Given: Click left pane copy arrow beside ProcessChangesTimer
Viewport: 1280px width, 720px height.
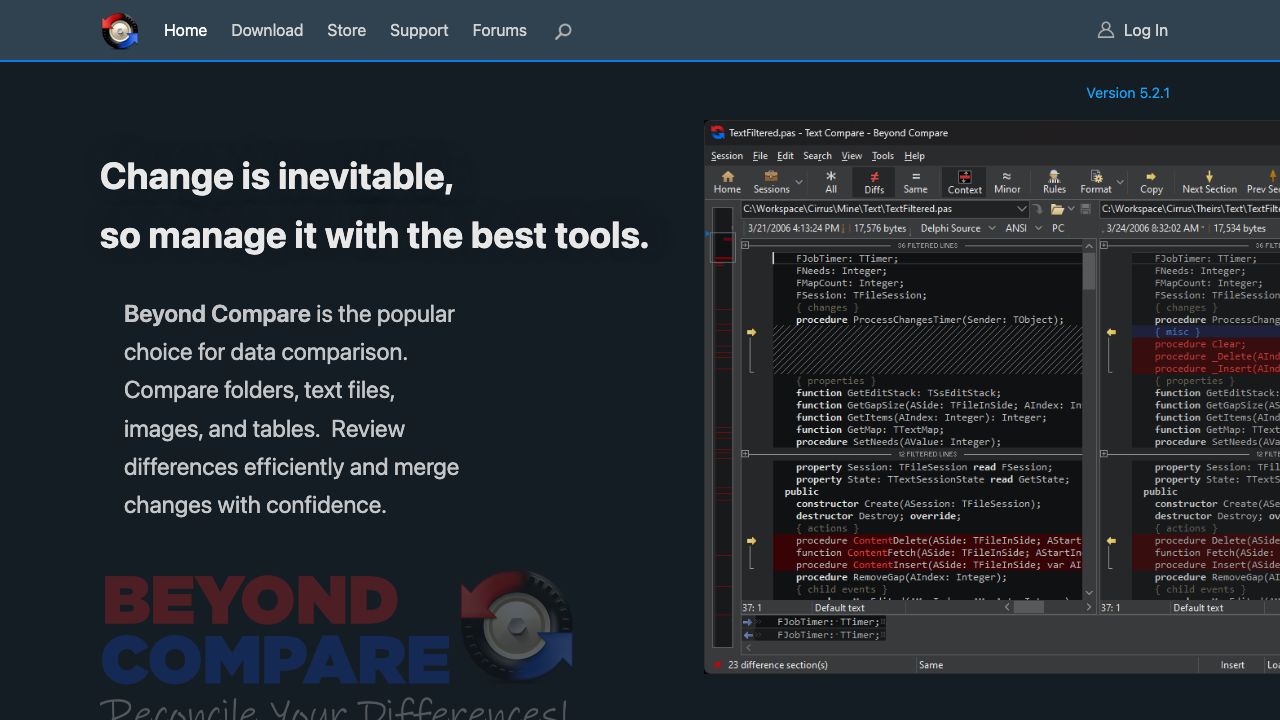Looking at the screenshot, I should 751,332.
